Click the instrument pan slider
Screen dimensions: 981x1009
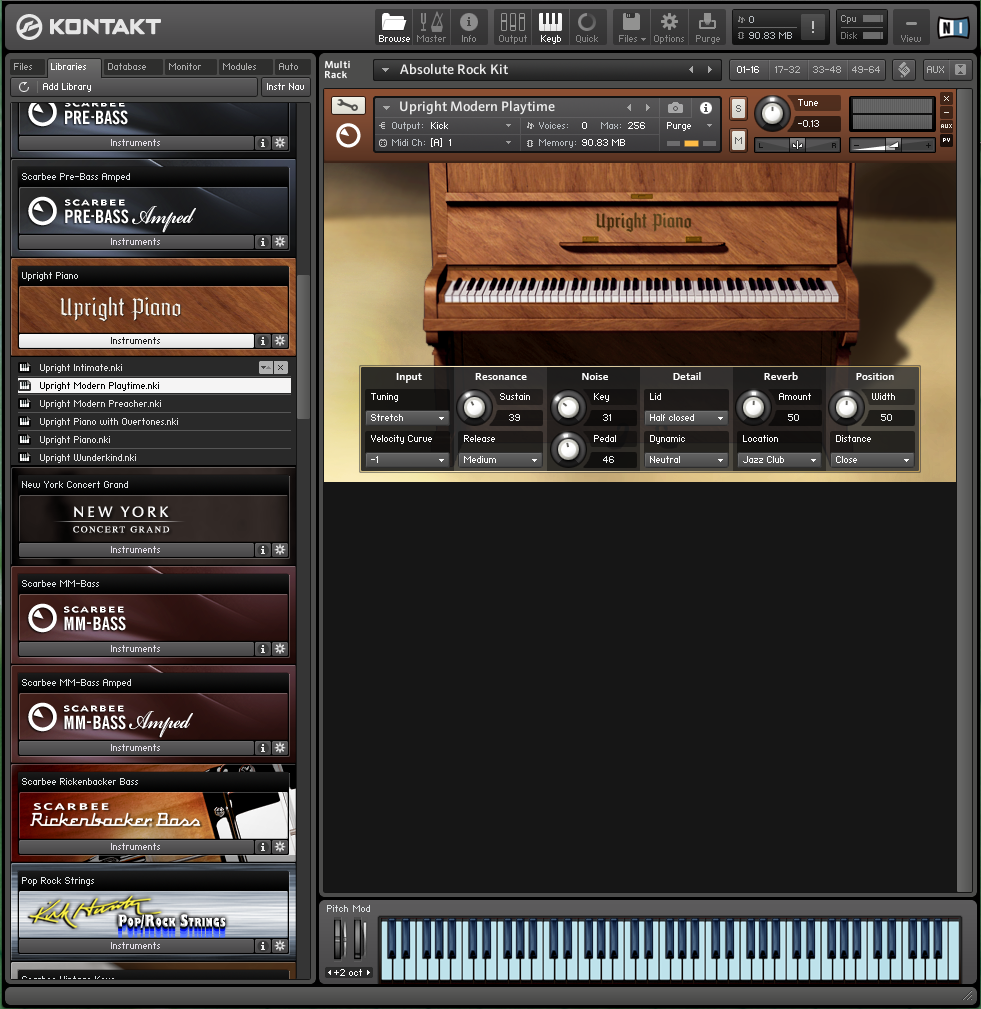point(798,145)
